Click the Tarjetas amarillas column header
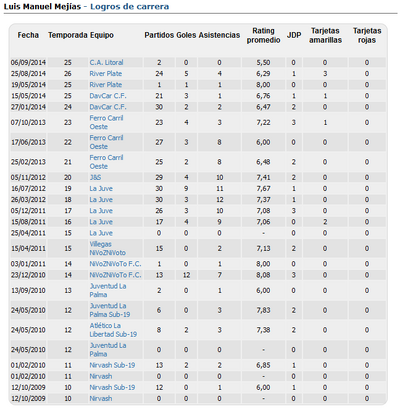 point(325,35)
